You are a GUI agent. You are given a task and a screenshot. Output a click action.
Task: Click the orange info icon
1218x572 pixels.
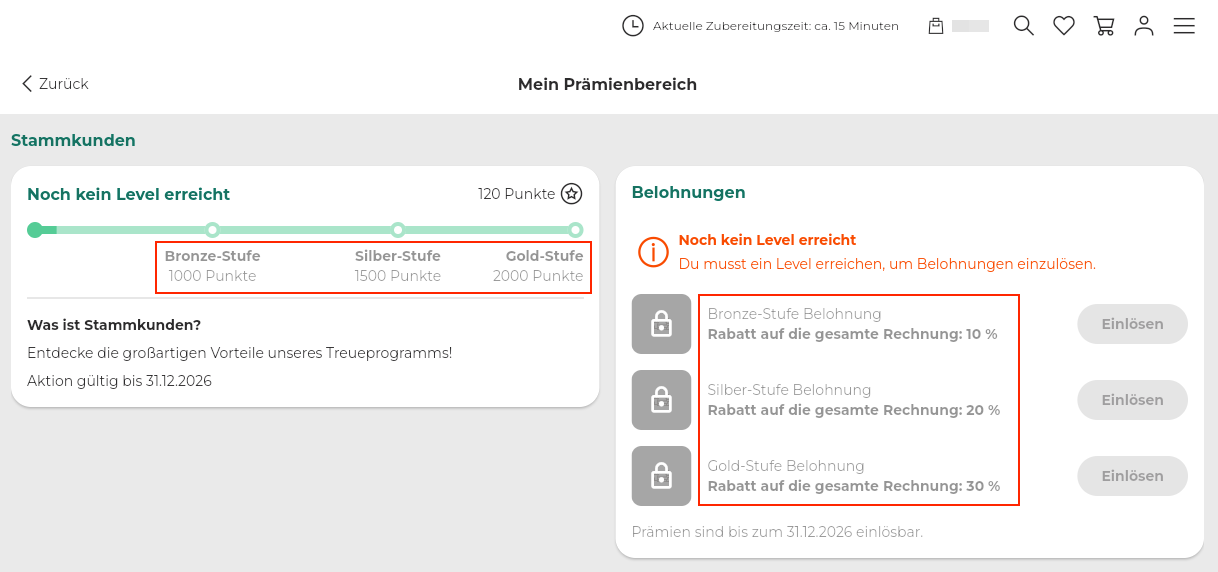click(653, 252)
